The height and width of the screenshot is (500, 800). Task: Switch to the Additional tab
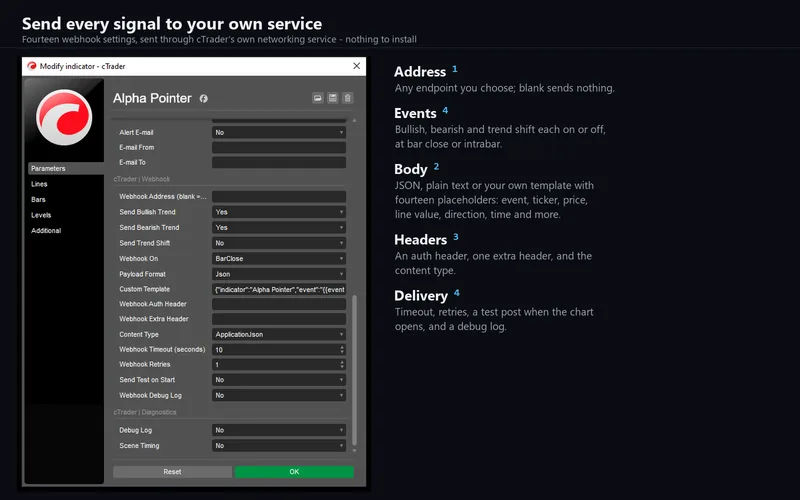[46, 231]
